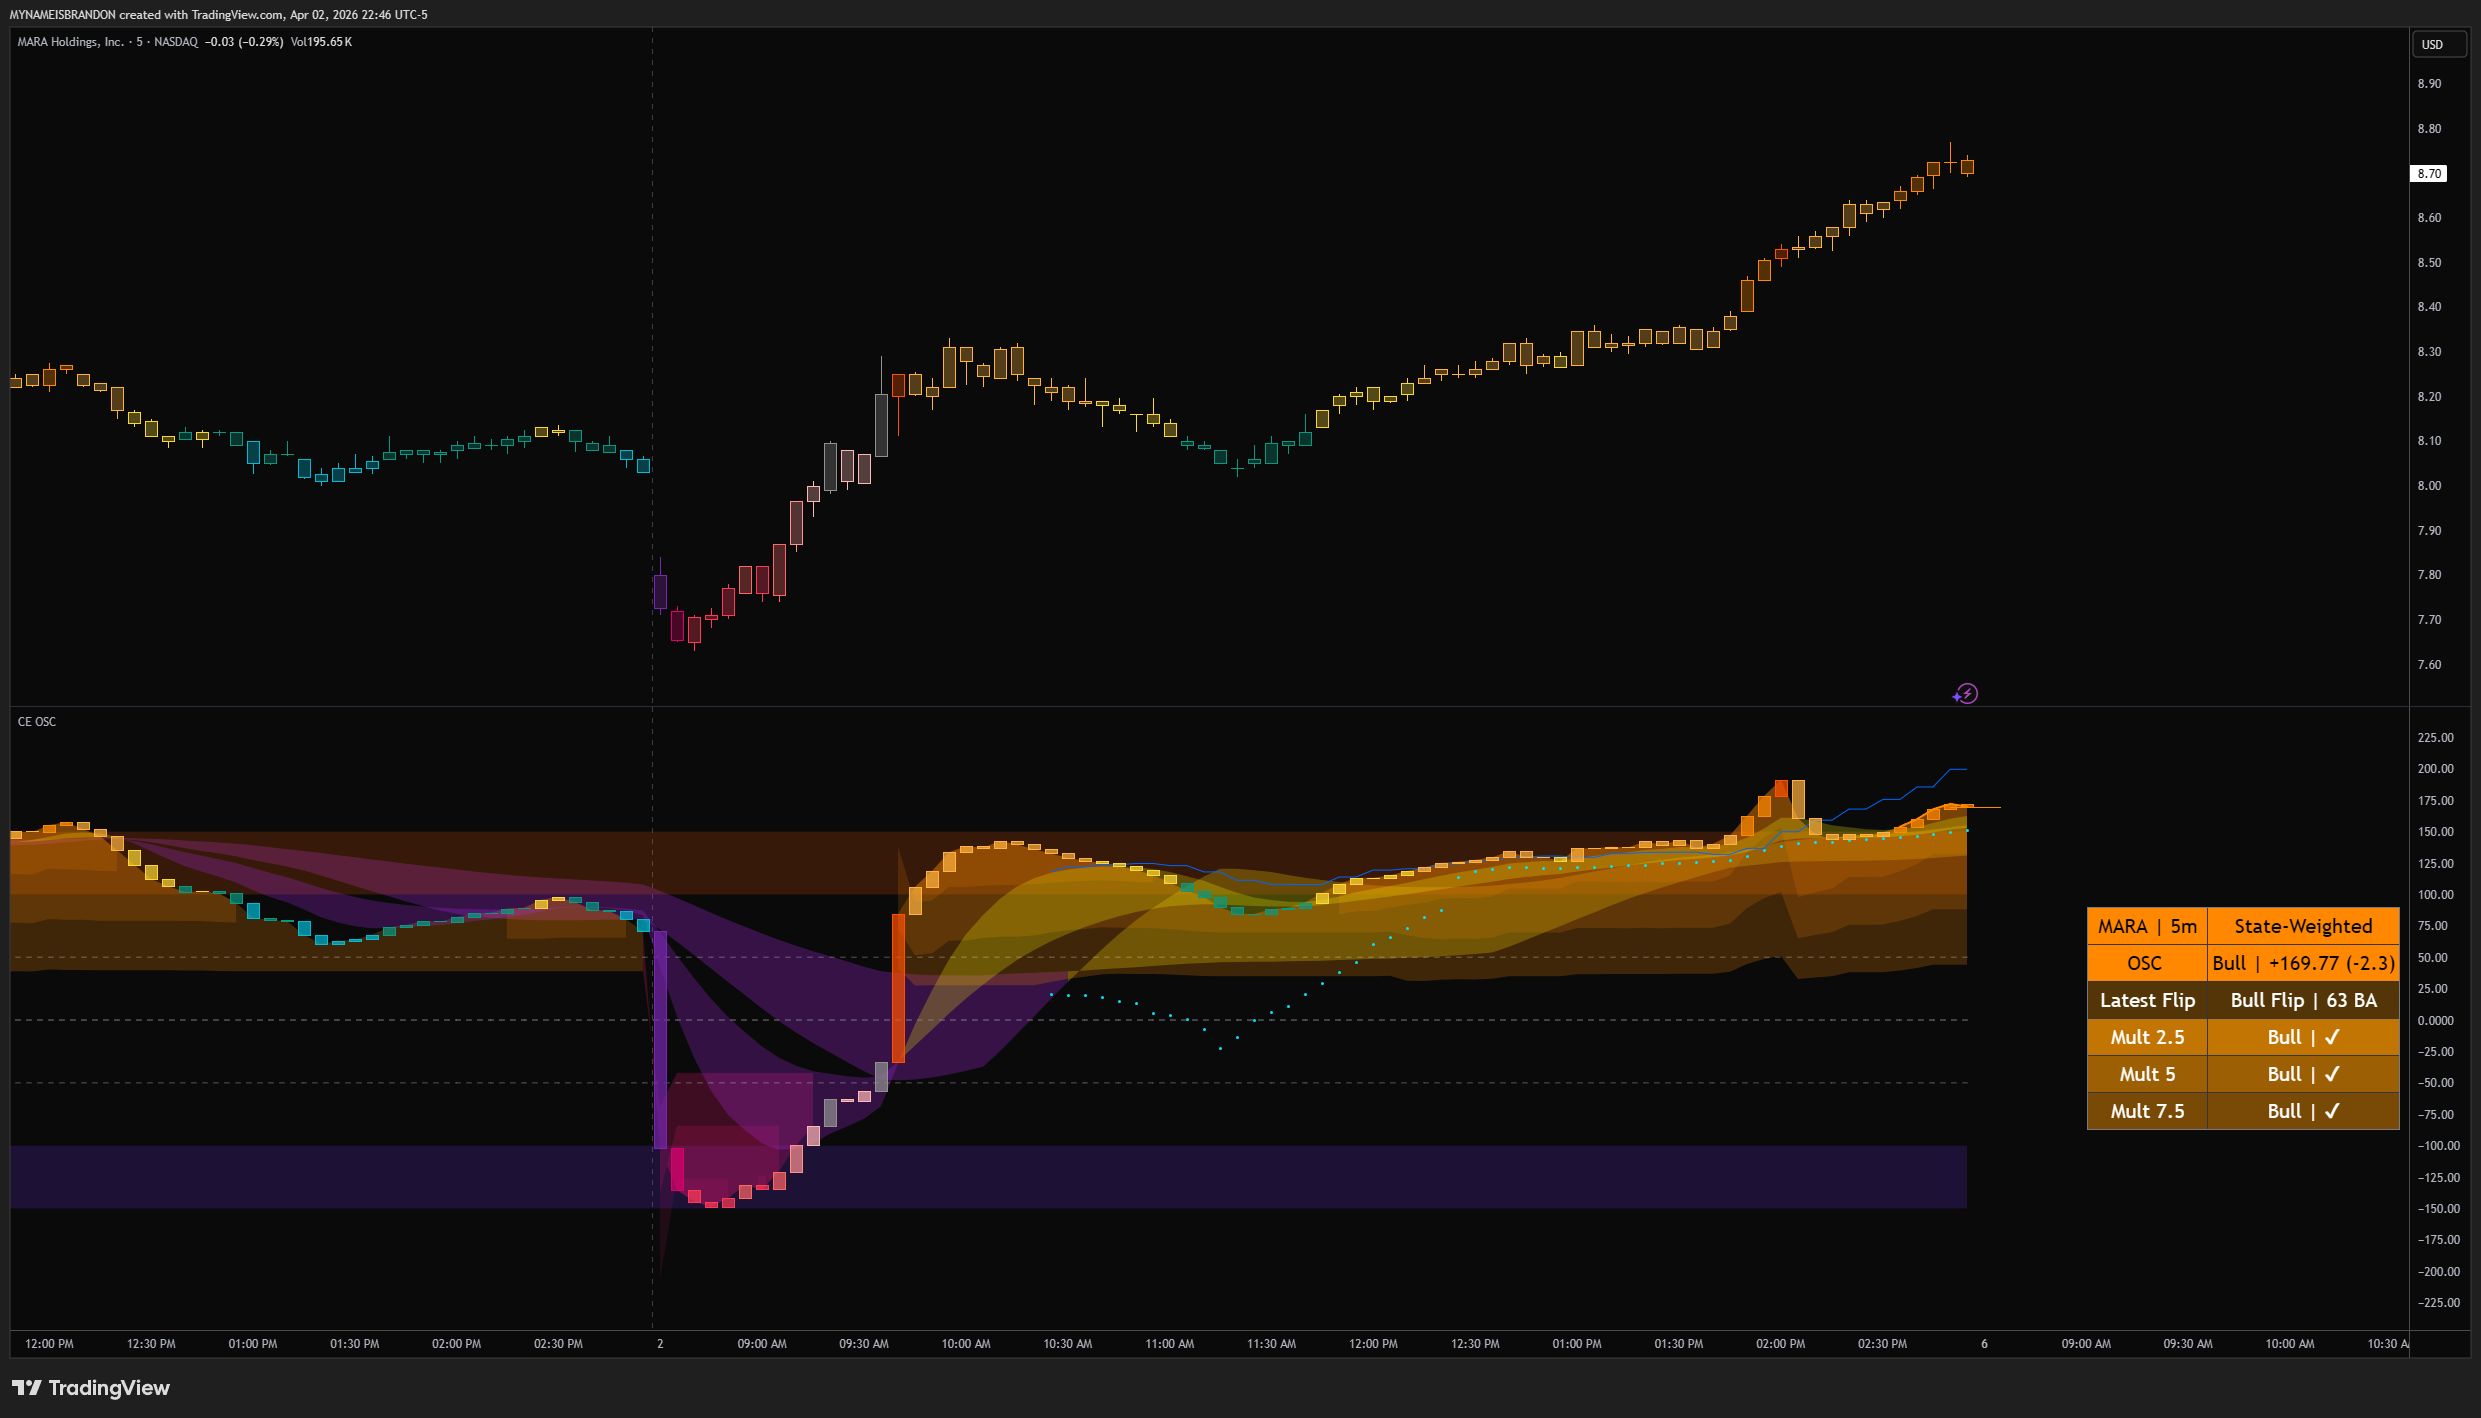Click the 0.0000 oscillator scale label
The width and height of the screenshot is (2481, 1418).
(2435, 1021)
